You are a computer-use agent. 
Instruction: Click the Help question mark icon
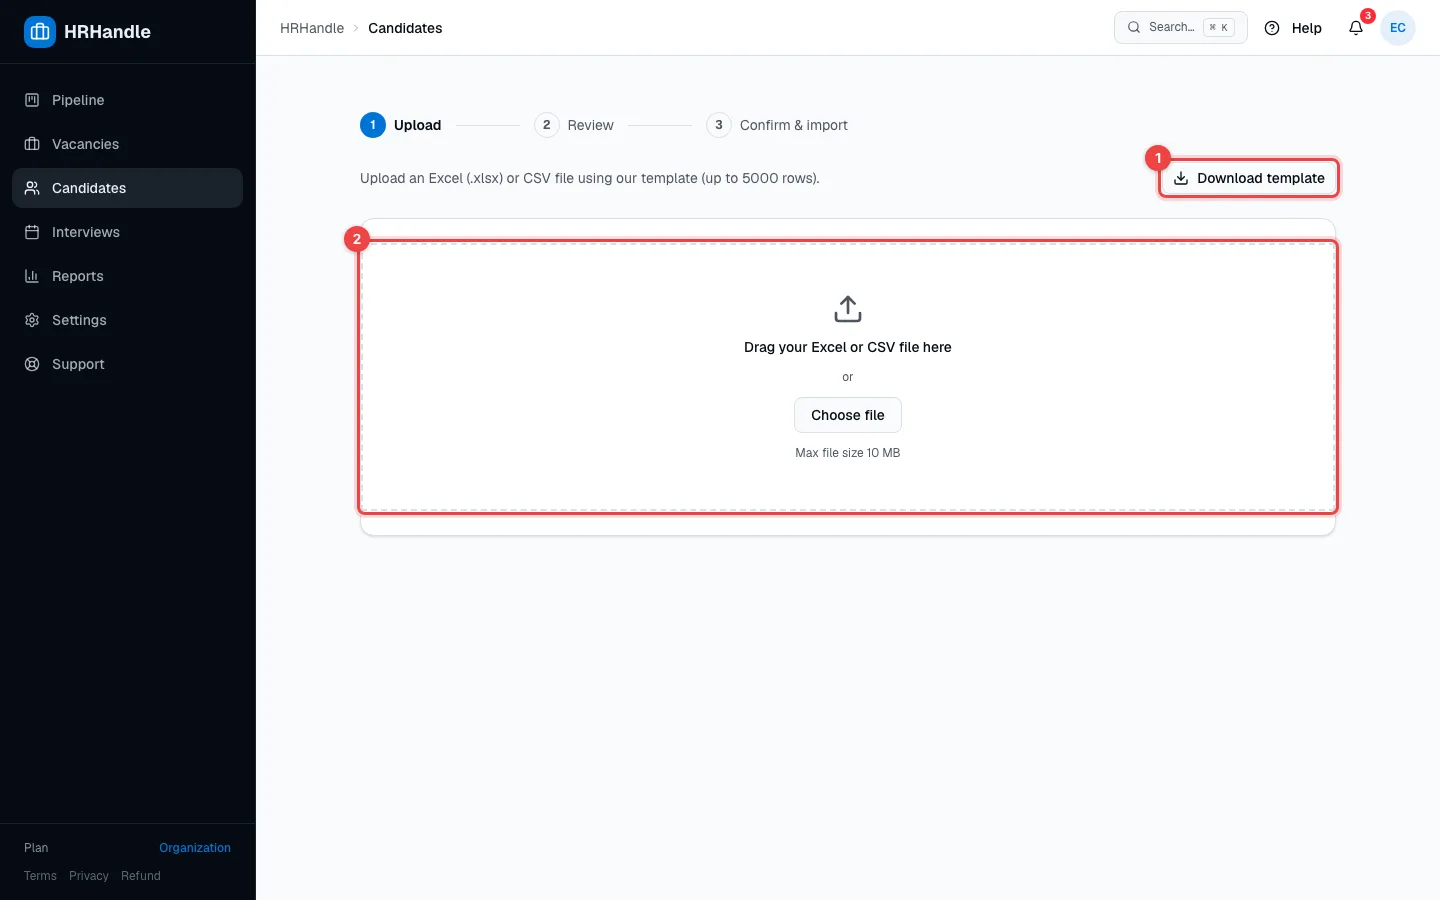[x=1272, y=28]
